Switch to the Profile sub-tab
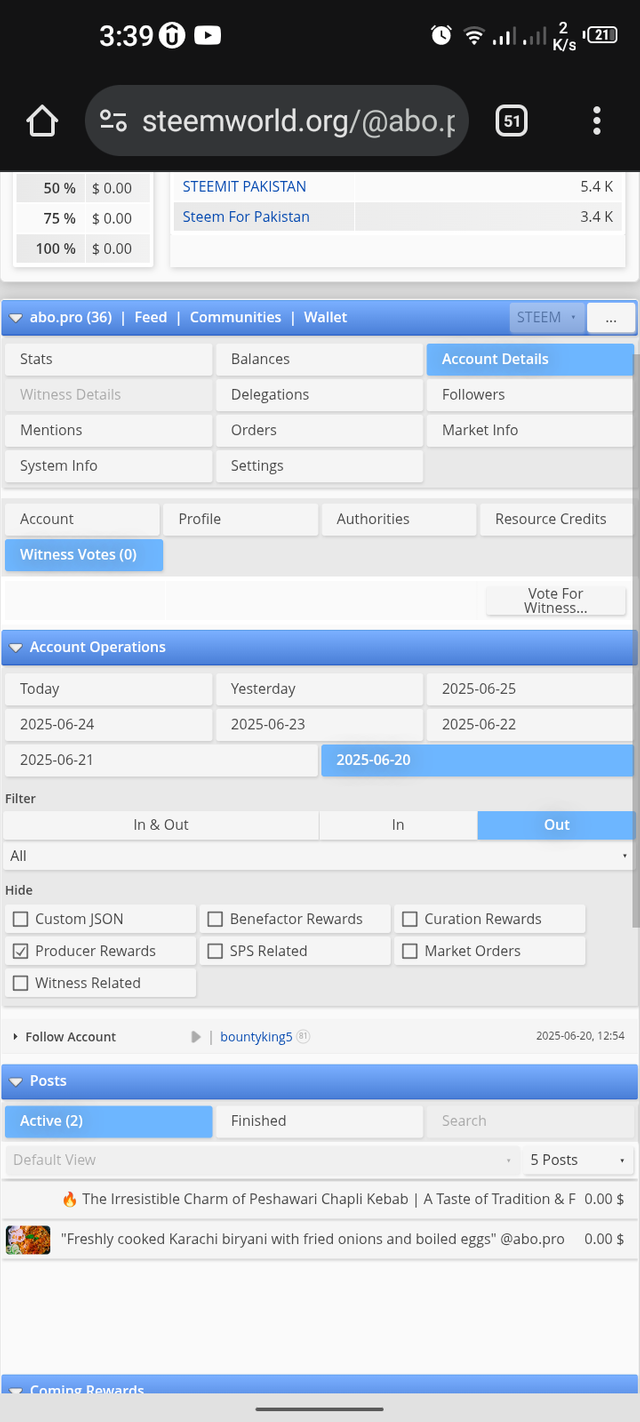The width and height of the screenshot is (640, 1422). (x=240, y=519)
